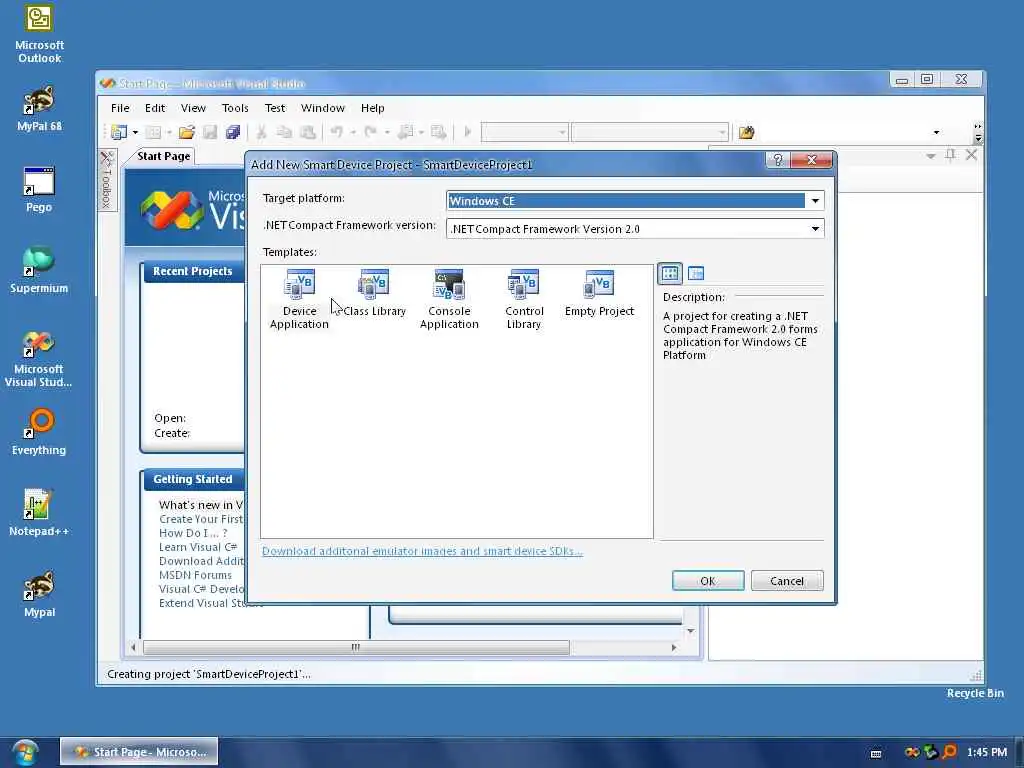Click the dialog help question mark button
This screenshot has height=768, width=1024.
click(x=777, y=160)
